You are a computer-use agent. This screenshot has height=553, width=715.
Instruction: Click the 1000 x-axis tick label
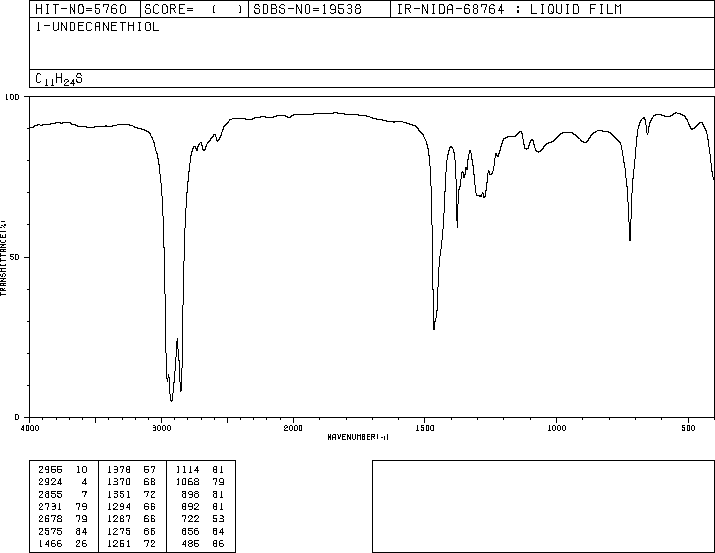(x=556, y=428)
